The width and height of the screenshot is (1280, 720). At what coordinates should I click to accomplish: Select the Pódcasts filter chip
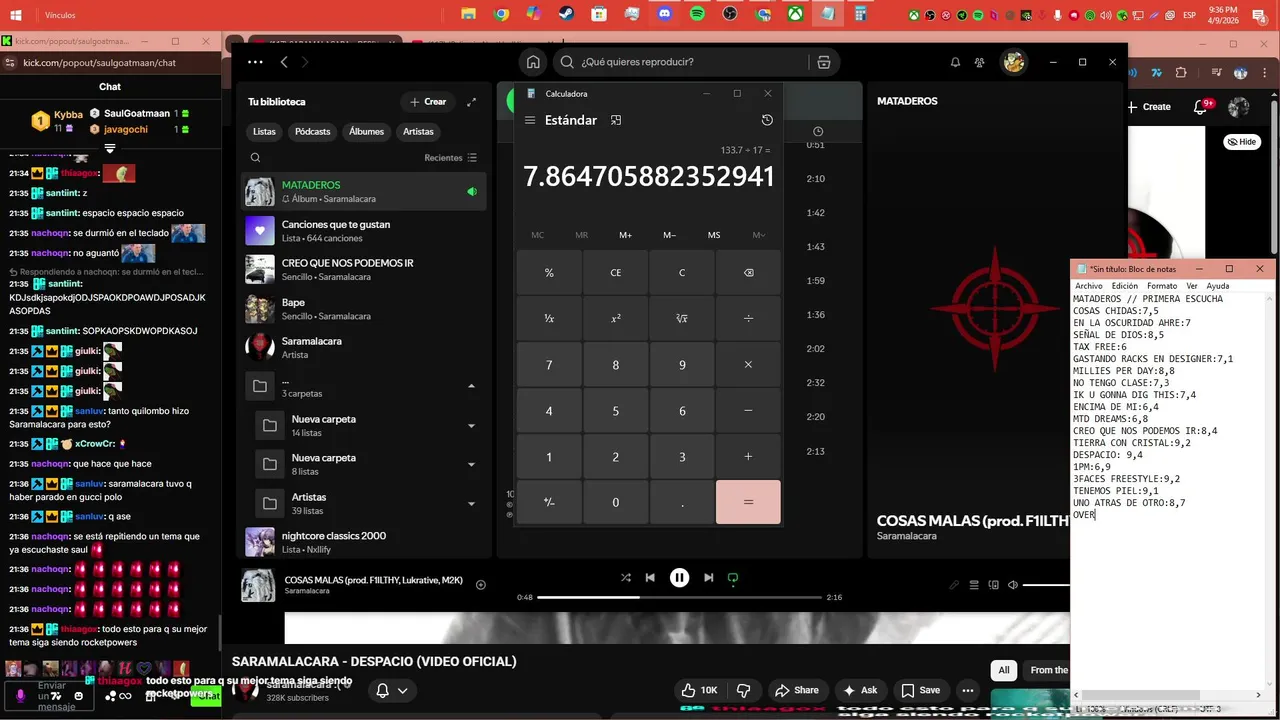click(x=312, y=132)
